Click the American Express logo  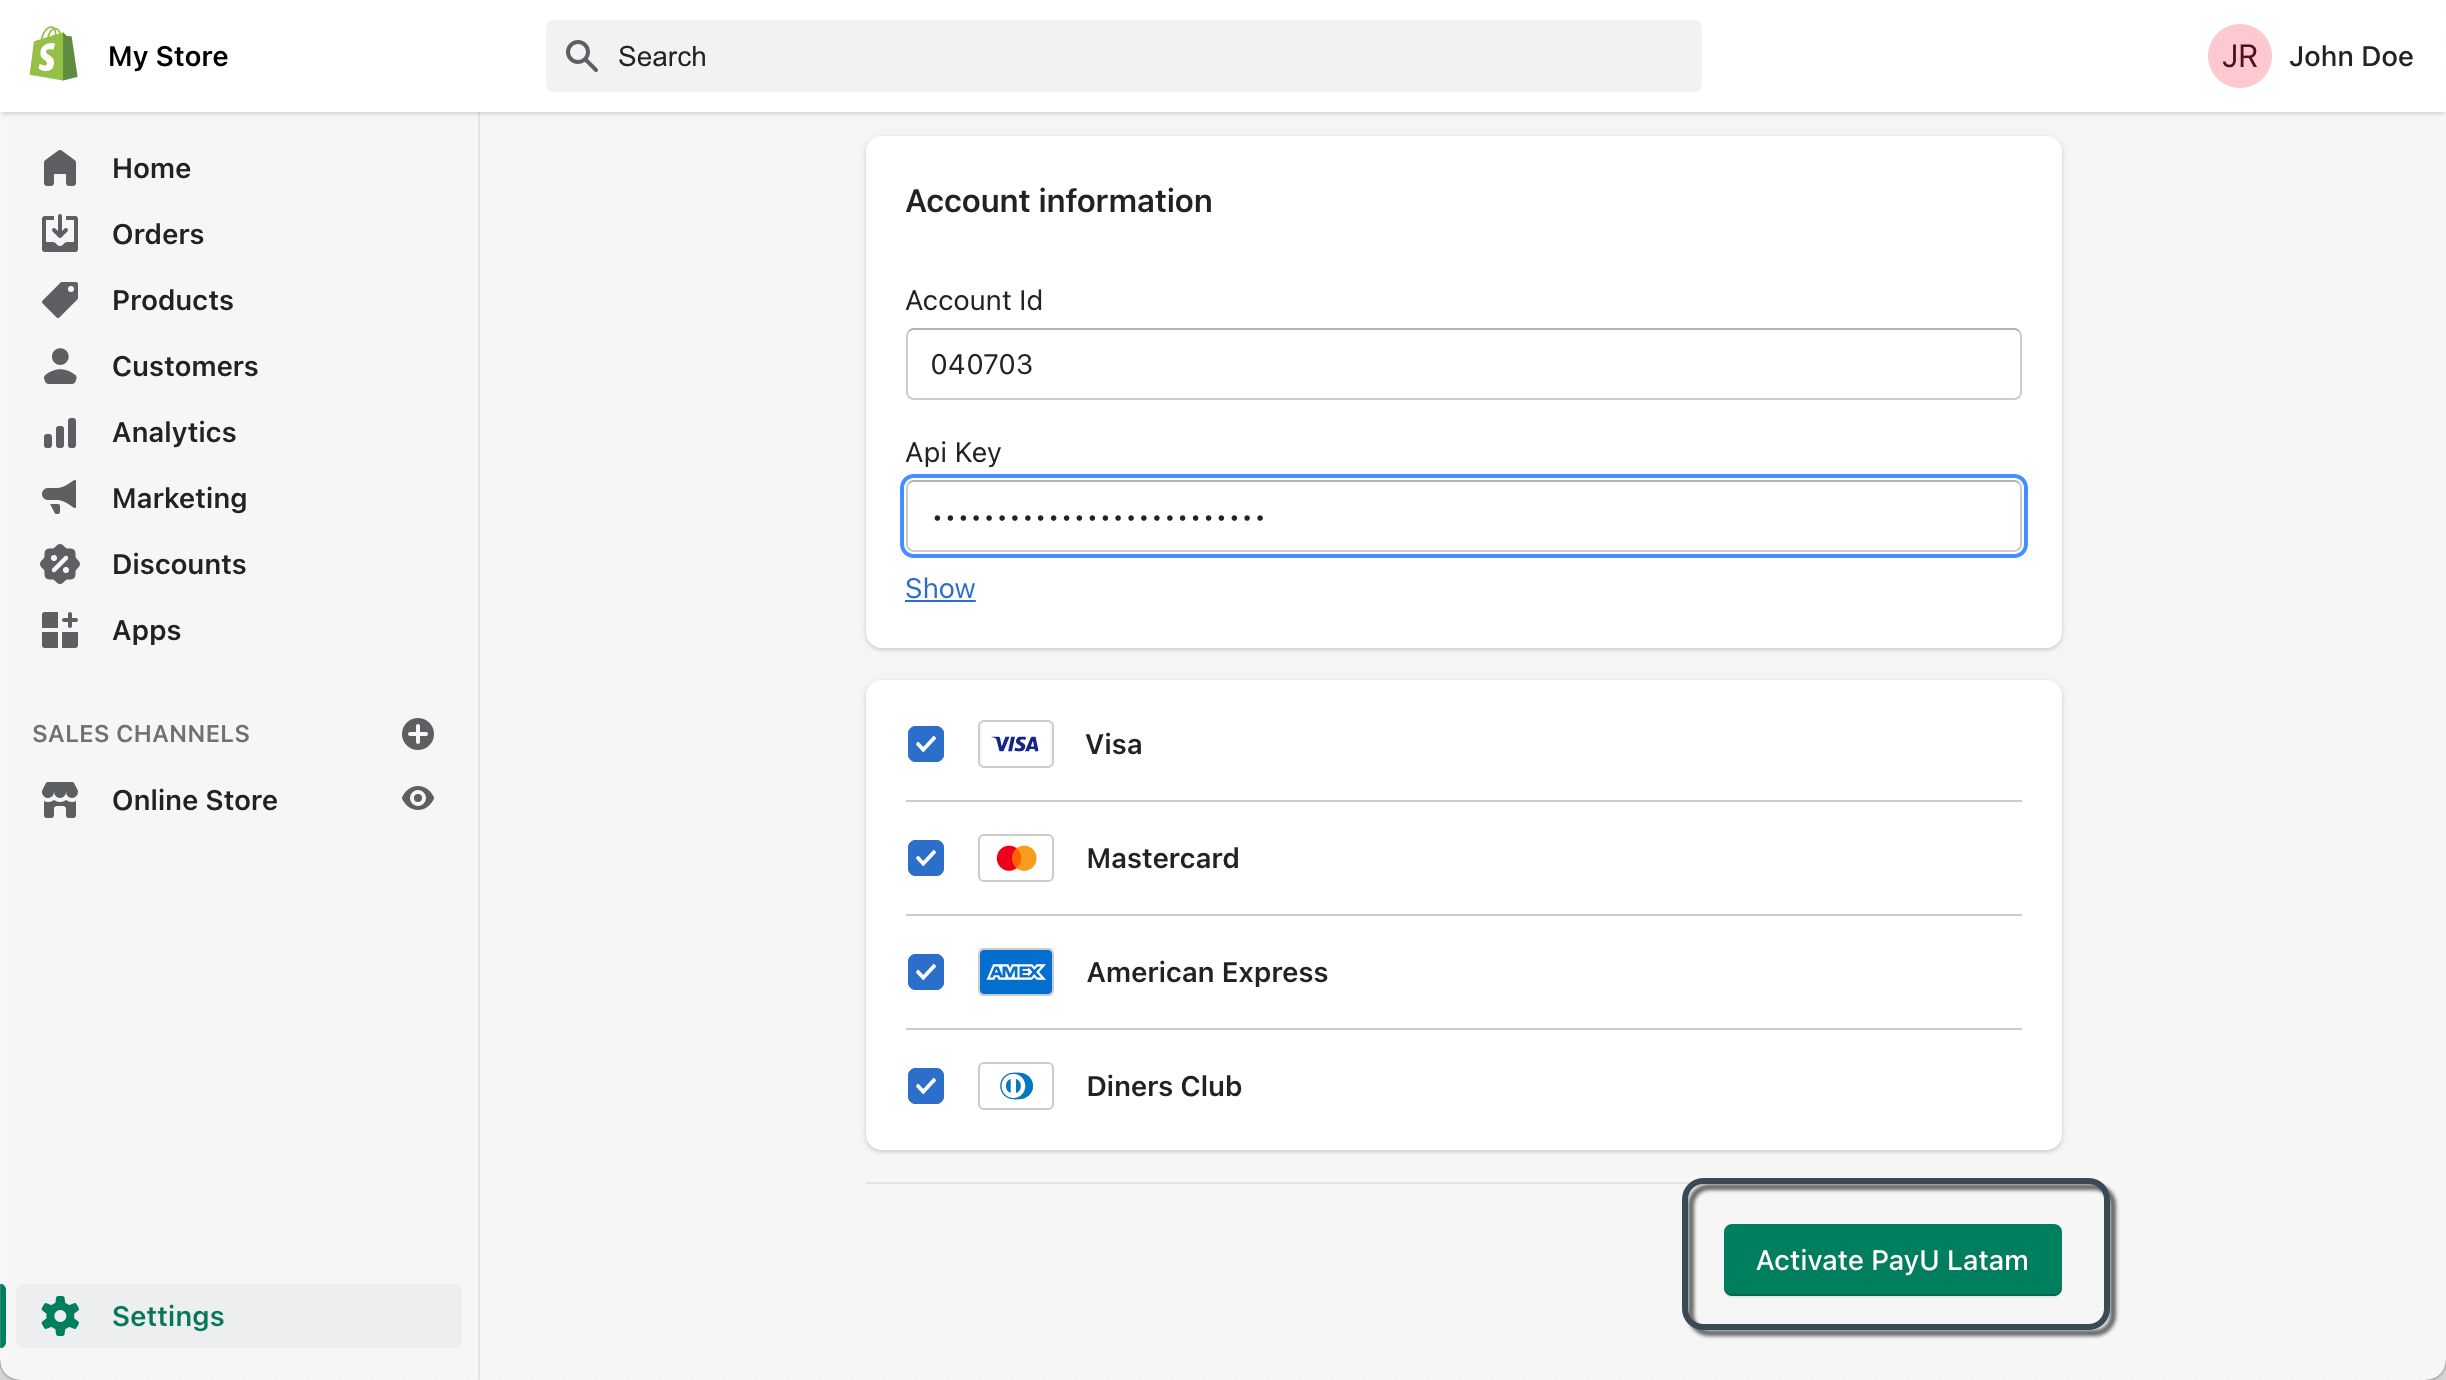tap(1015, 972)
